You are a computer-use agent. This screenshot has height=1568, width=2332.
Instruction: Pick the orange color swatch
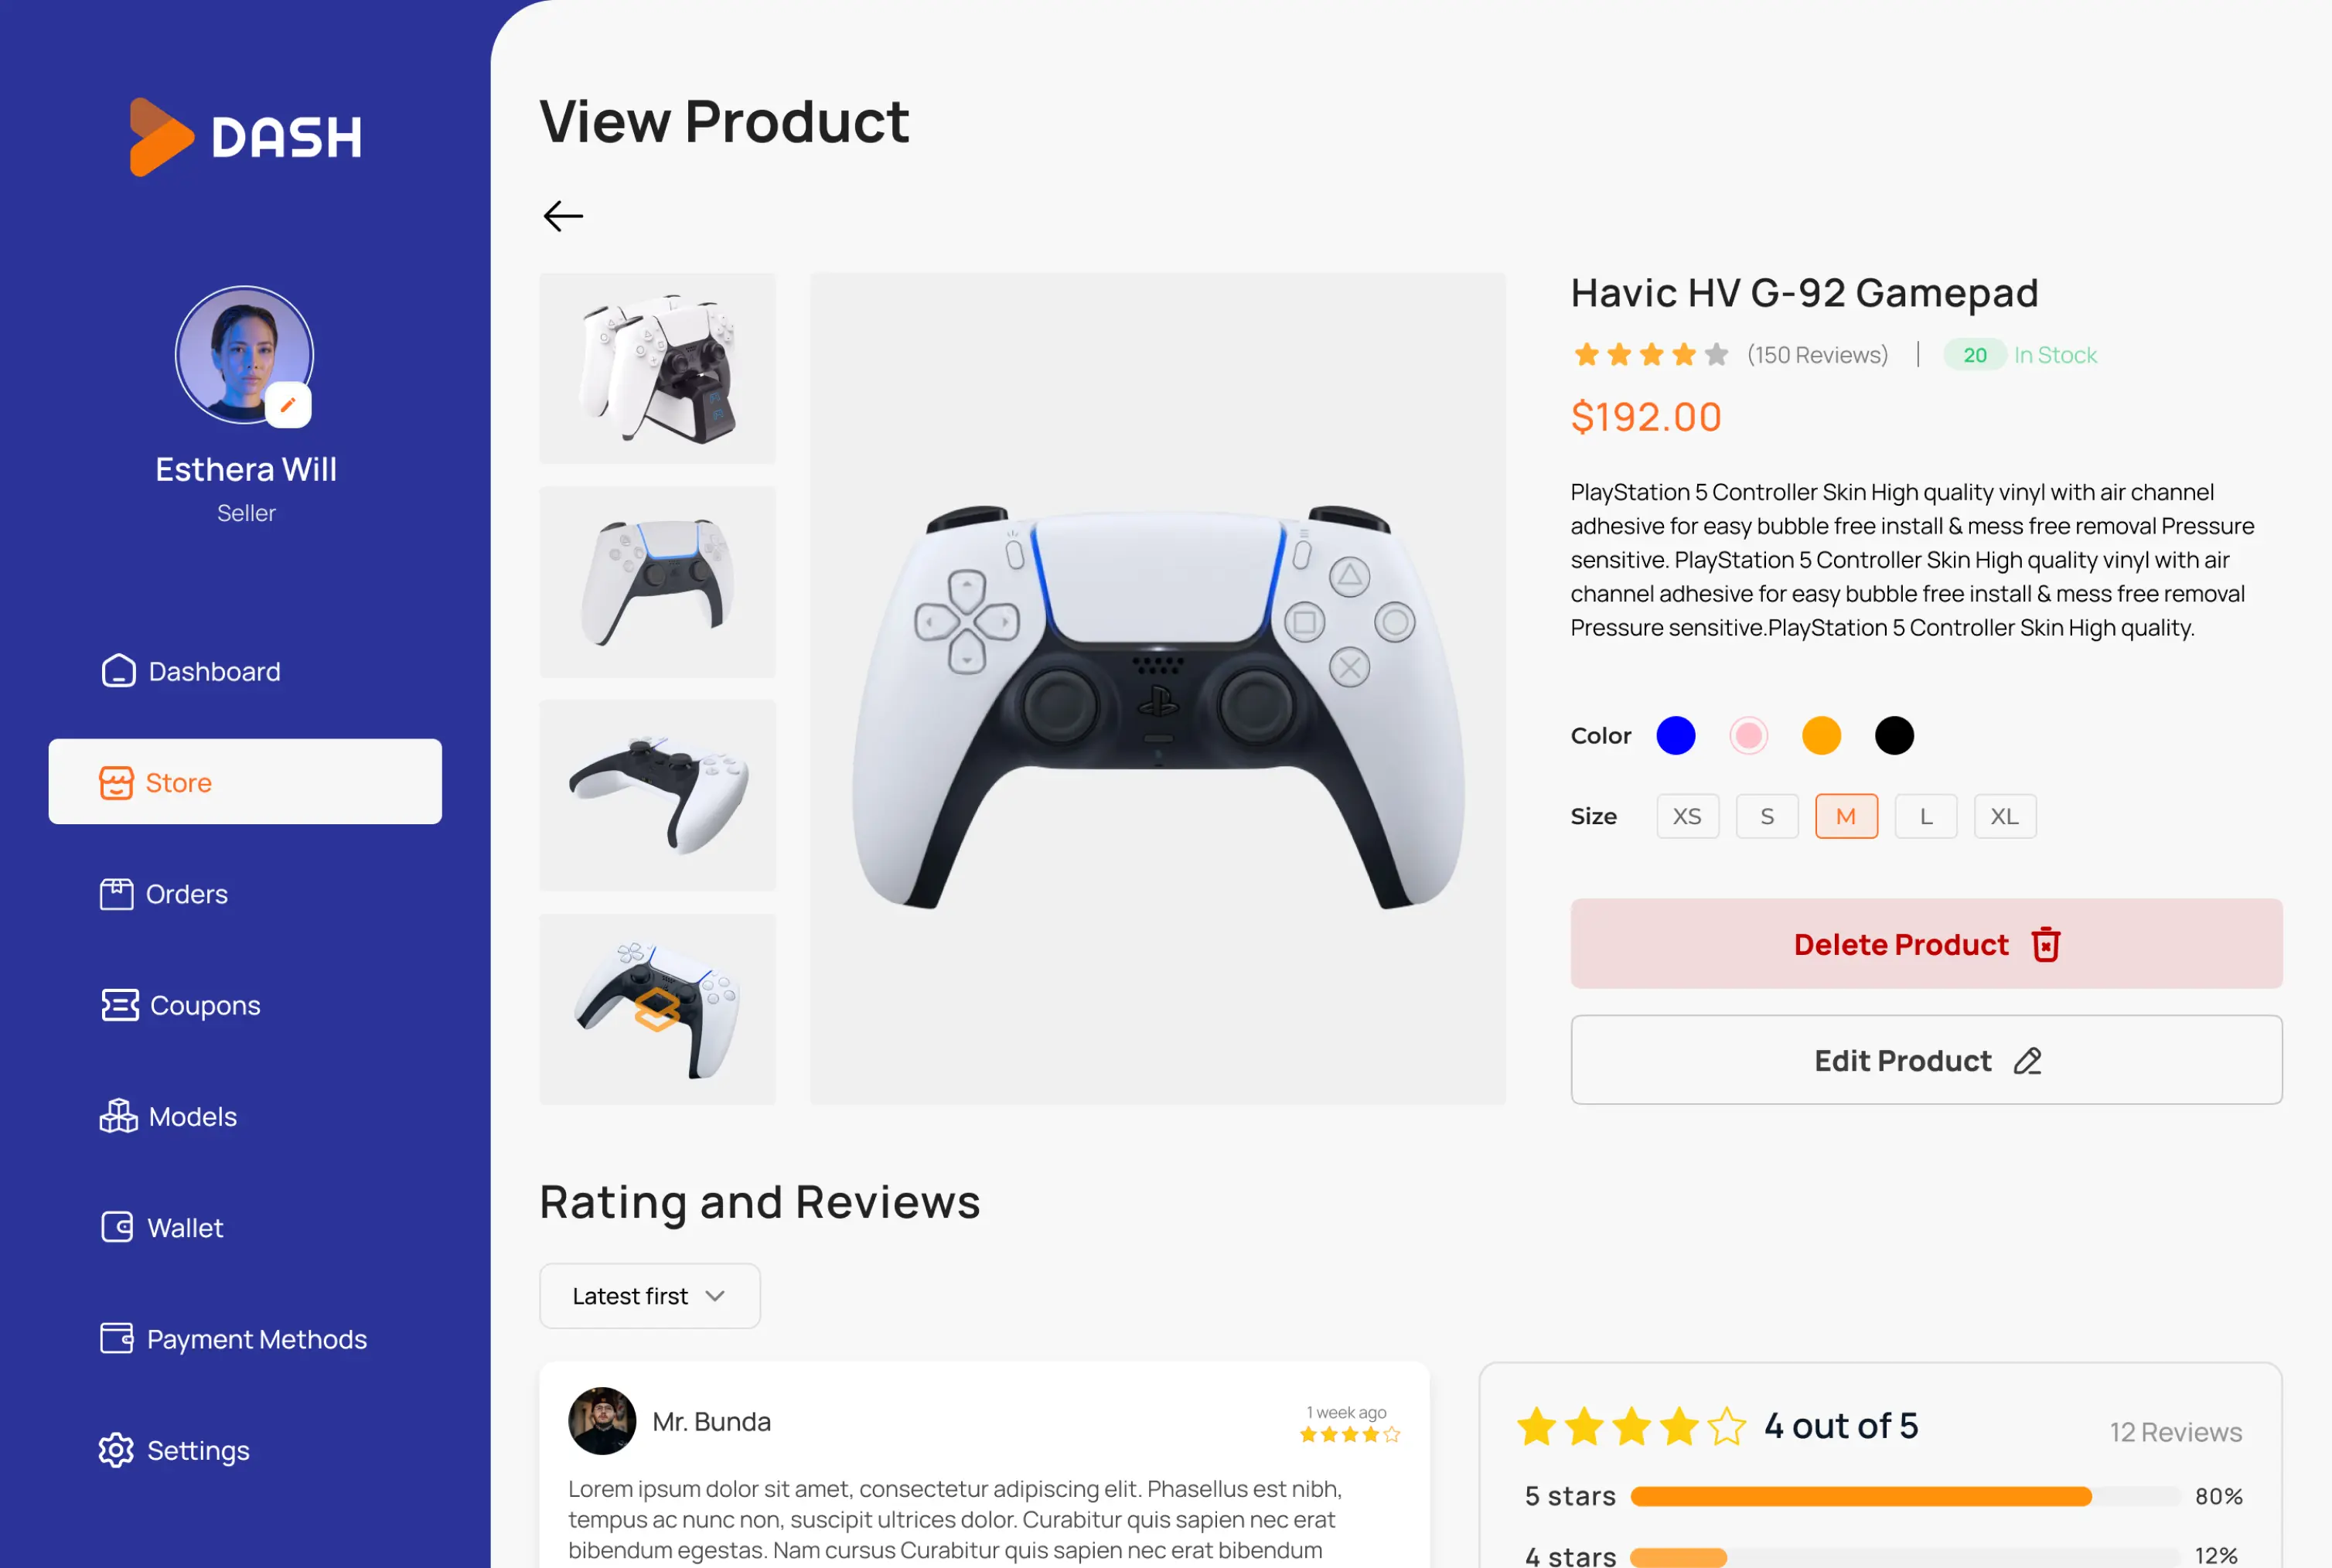coord(1820,736)
